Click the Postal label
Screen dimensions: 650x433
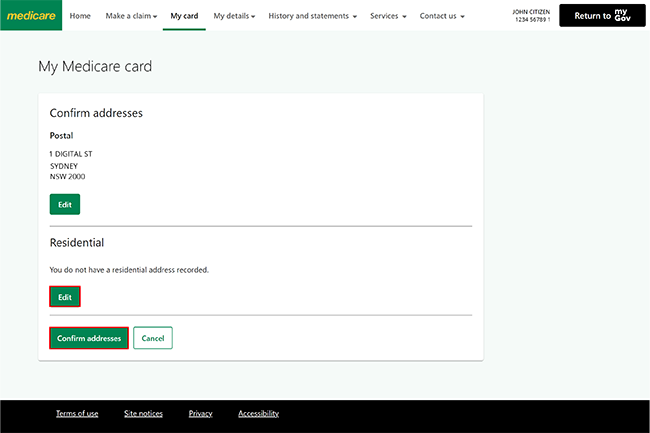point(61,135)
